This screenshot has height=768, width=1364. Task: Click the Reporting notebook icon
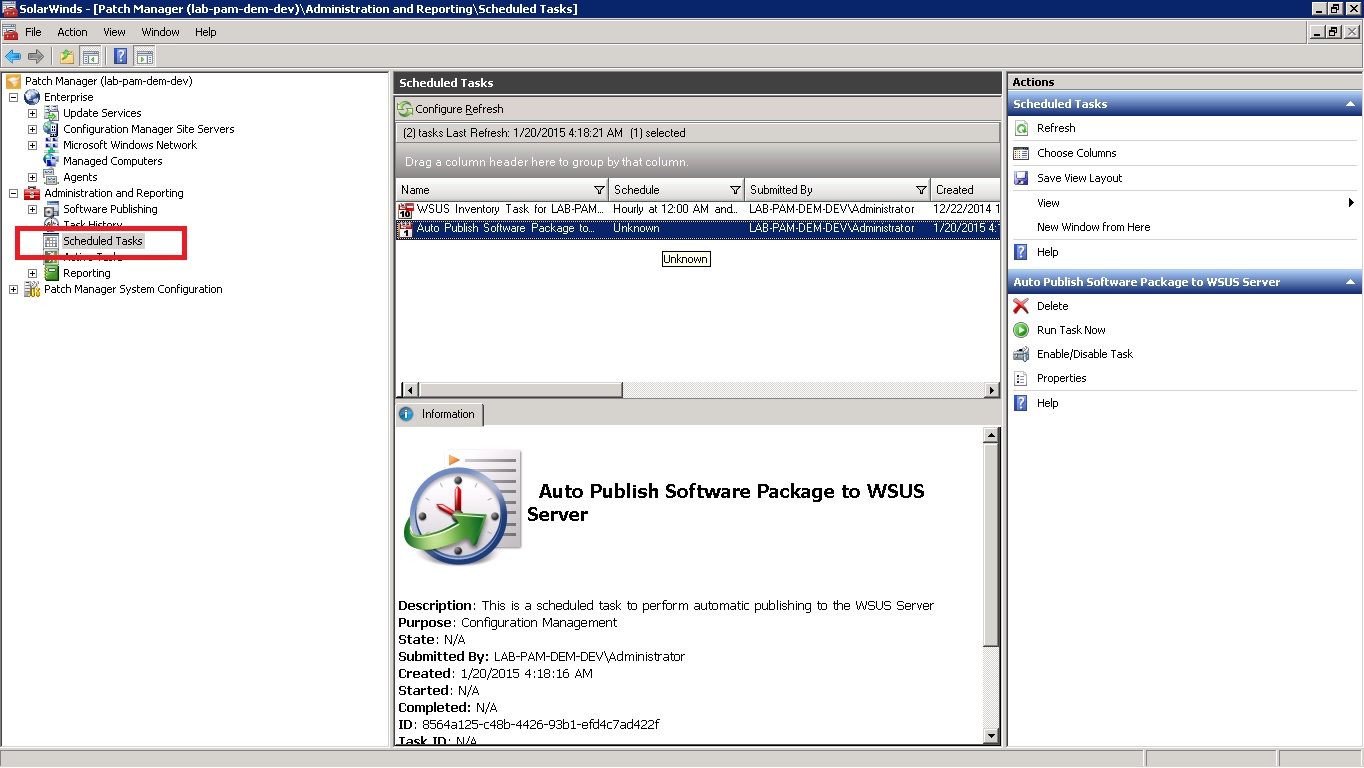pos(51,273)
